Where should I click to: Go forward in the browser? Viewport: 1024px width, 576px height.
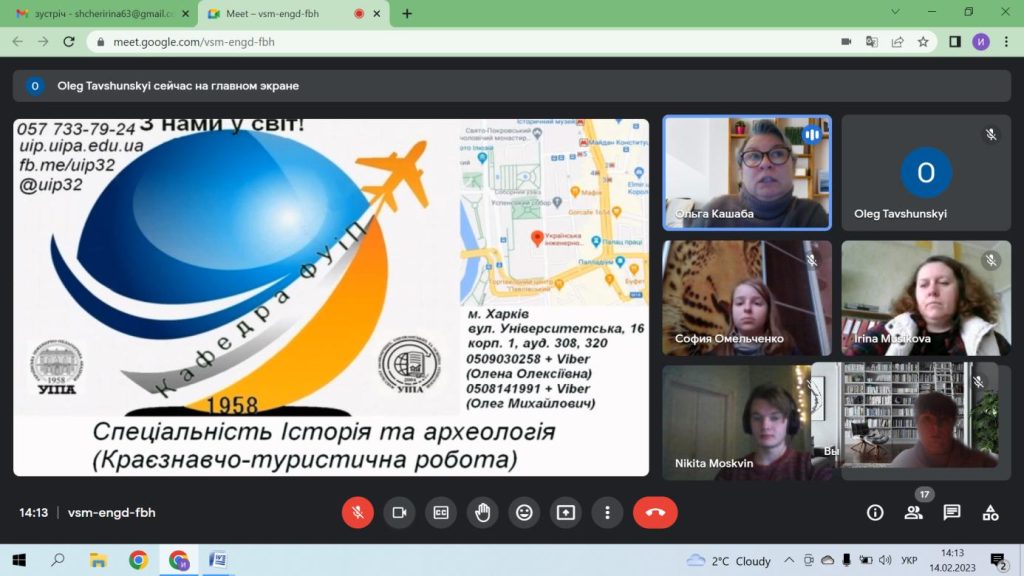43,42
